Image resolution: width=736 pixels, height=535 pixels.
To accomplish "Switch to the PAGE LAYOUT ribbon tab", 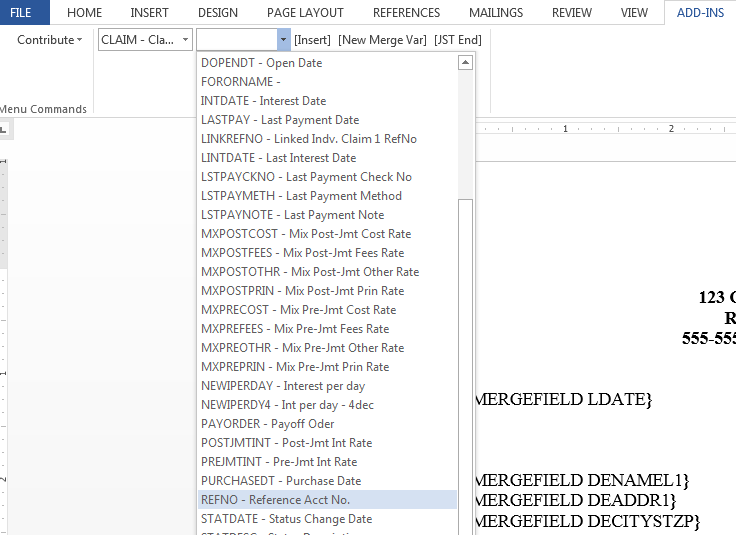I will point(305,13).
